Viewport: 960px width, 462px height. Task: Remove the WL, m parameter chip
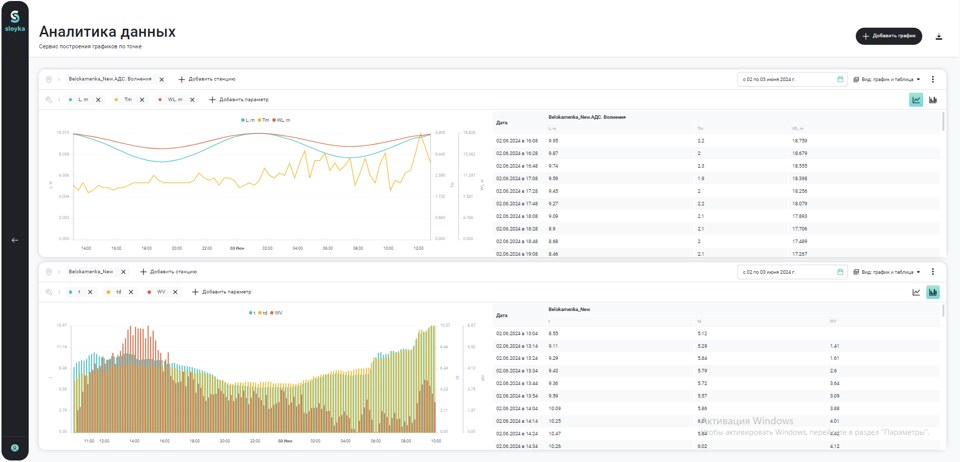[x=192, y=100]
